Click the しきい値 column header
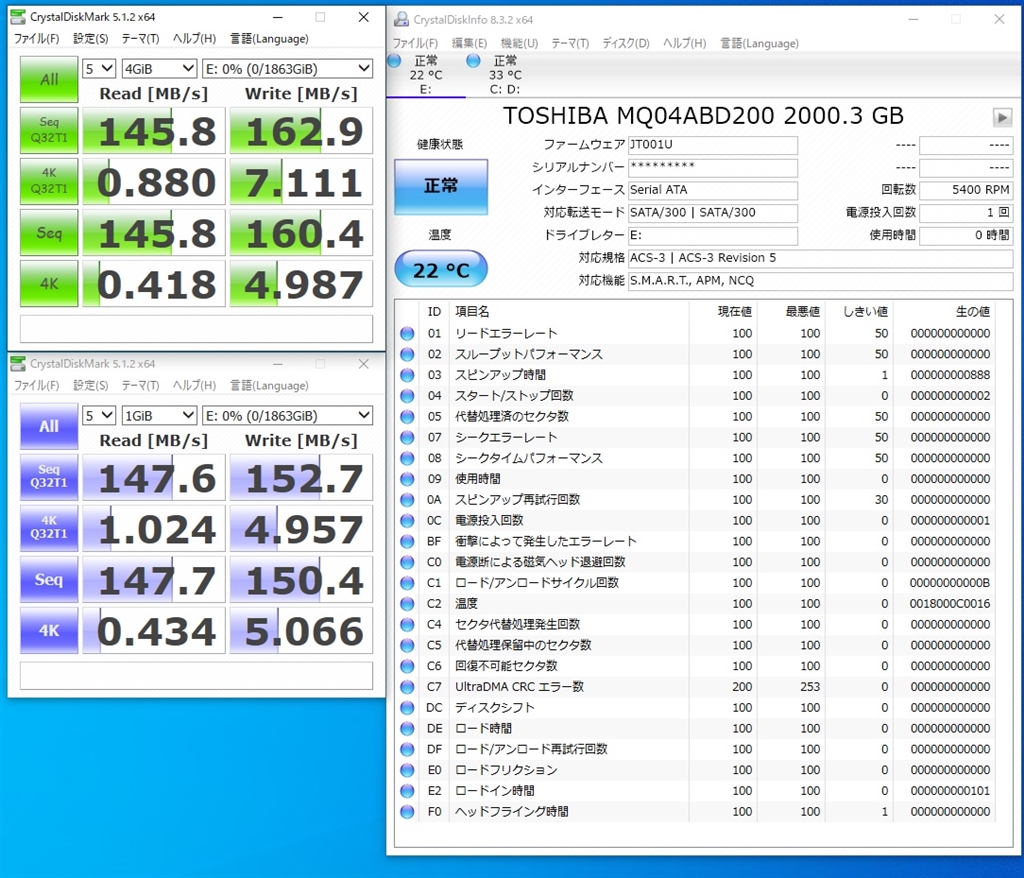 (x=865, y=312)
